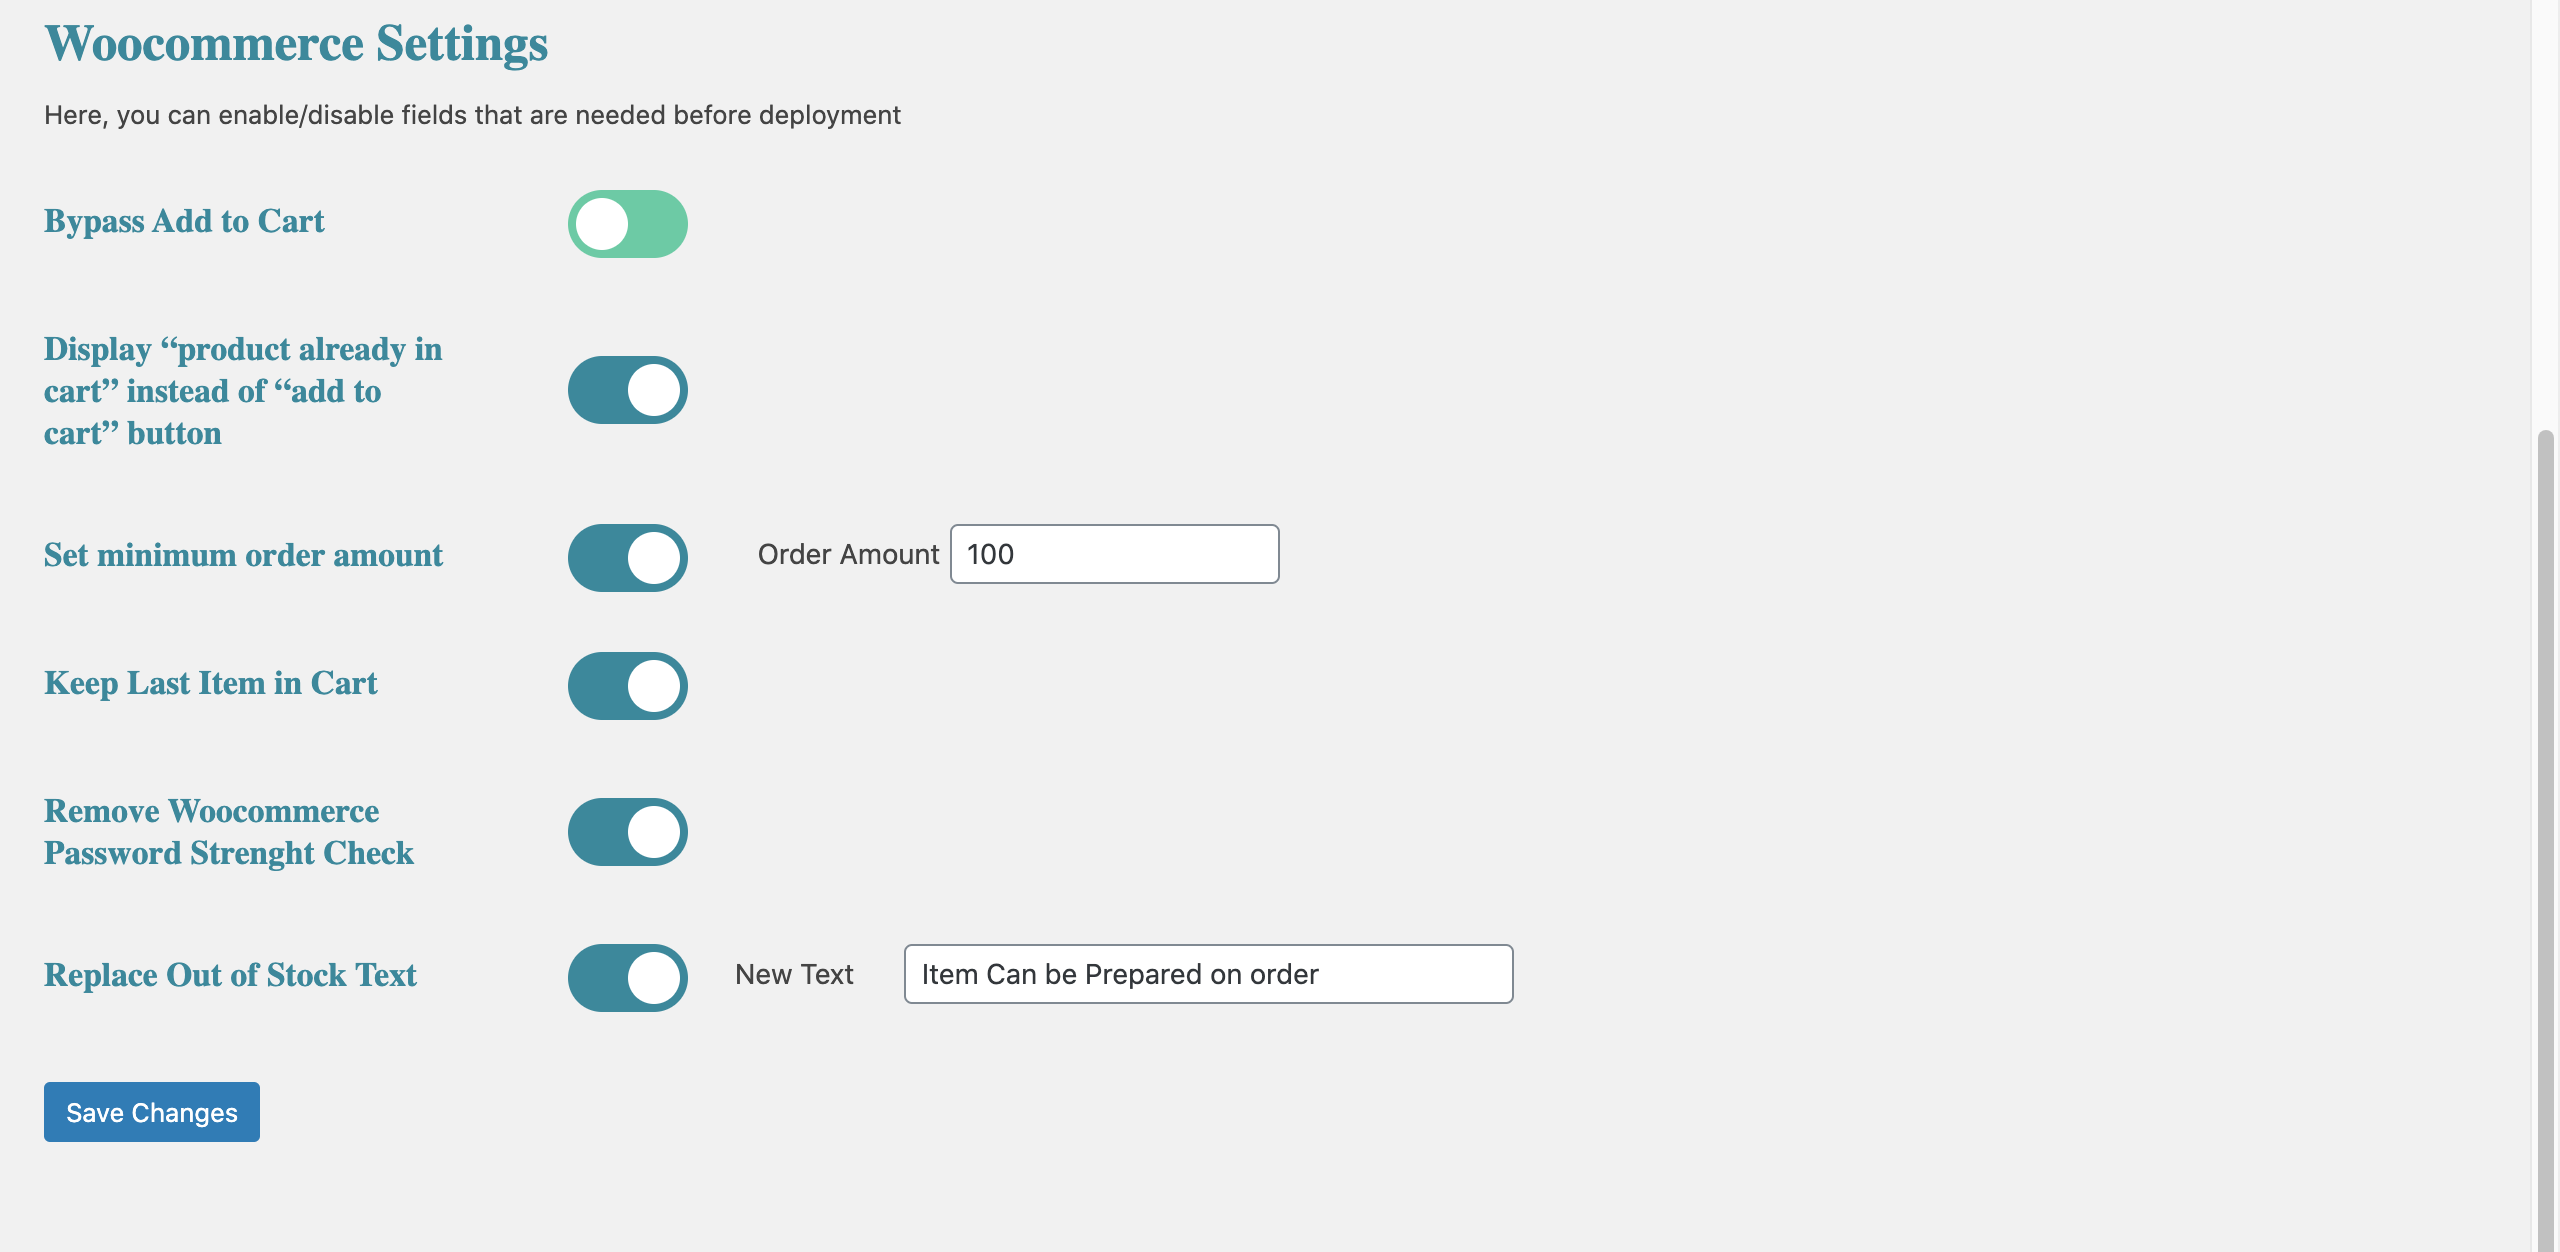This screenshot has height=1252, width=2560.
Task: Focus the New Text input field
Action: [x=1208, y=974]
